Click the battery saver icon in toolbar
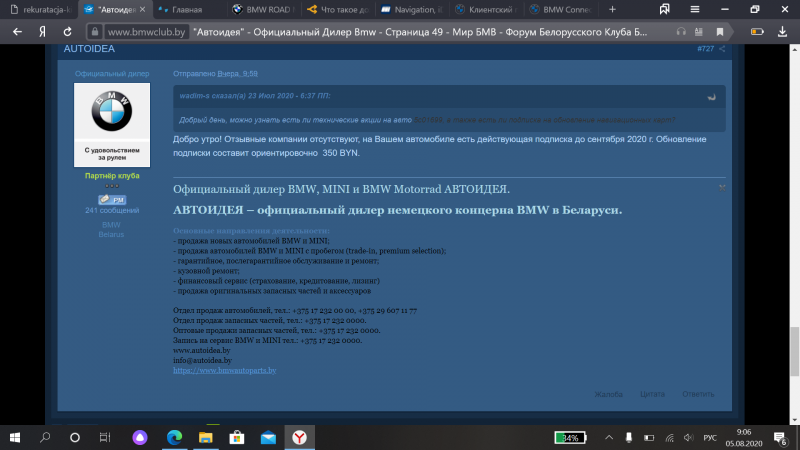The width and height of the screenshot is (800, 450). 757,32
